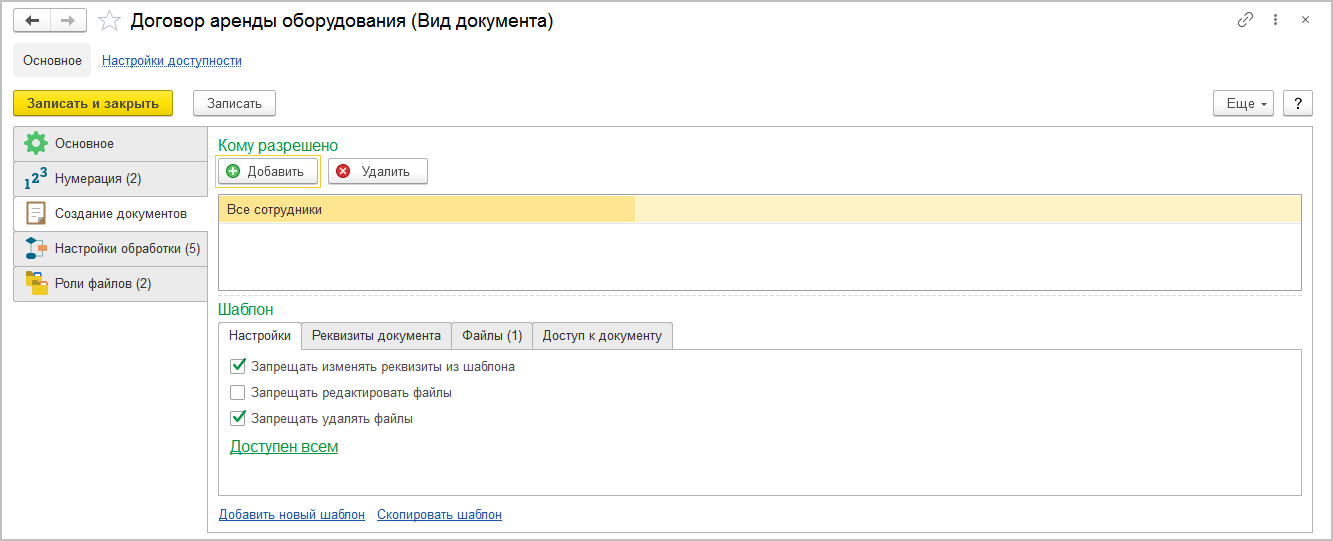Toggle 'Запрещать изменять реквизиты из шаблона'
The width and height of the screenshot is (1333, 541).
tap(238, 367)
